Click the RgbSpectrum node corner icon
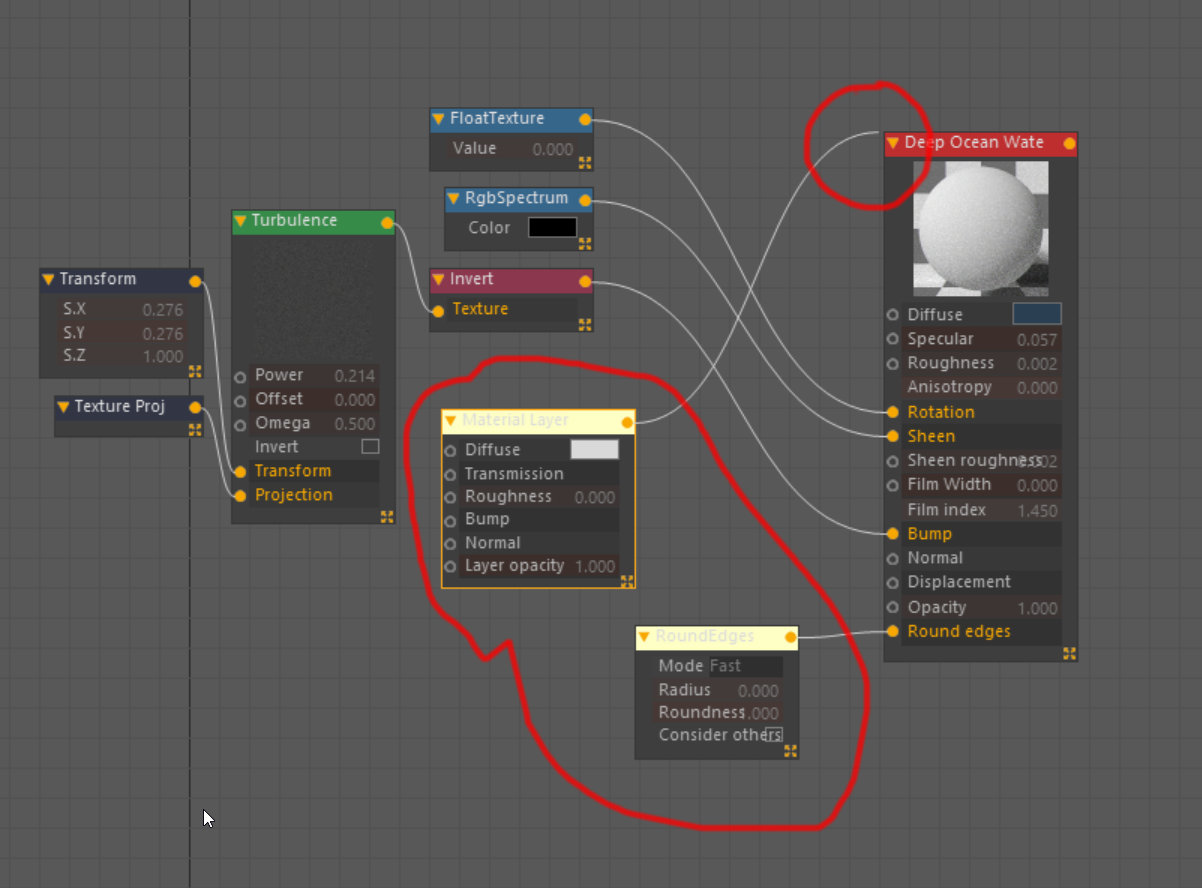1202x888 pixels. tap(585, 242)
